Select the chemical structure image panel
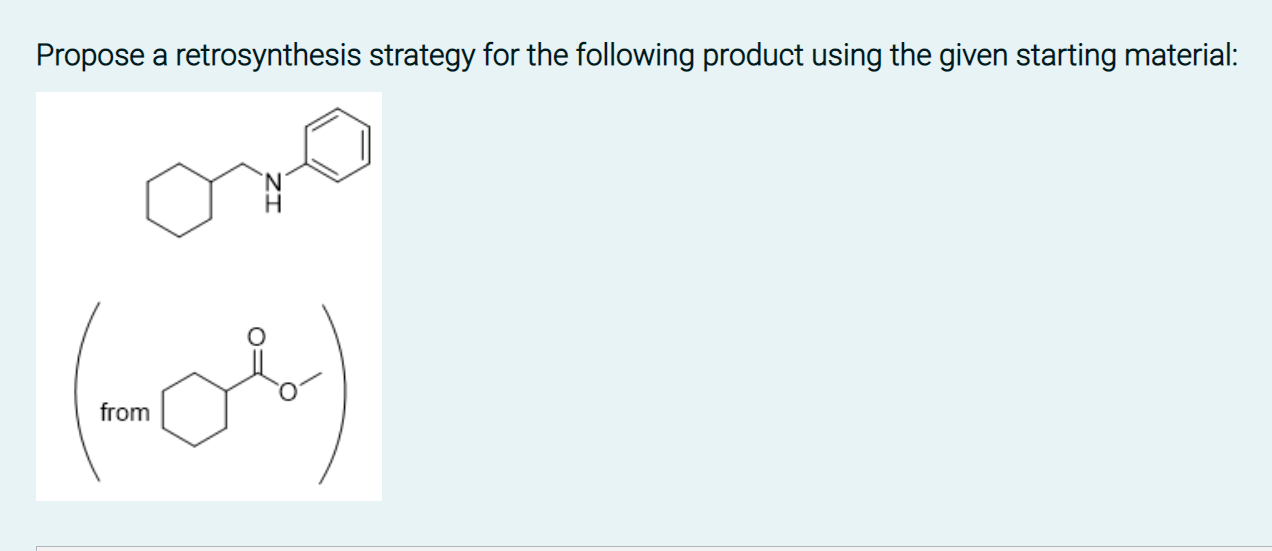Screen dimensions: 1272x551 pyautogui.click(x=209, y=296)
